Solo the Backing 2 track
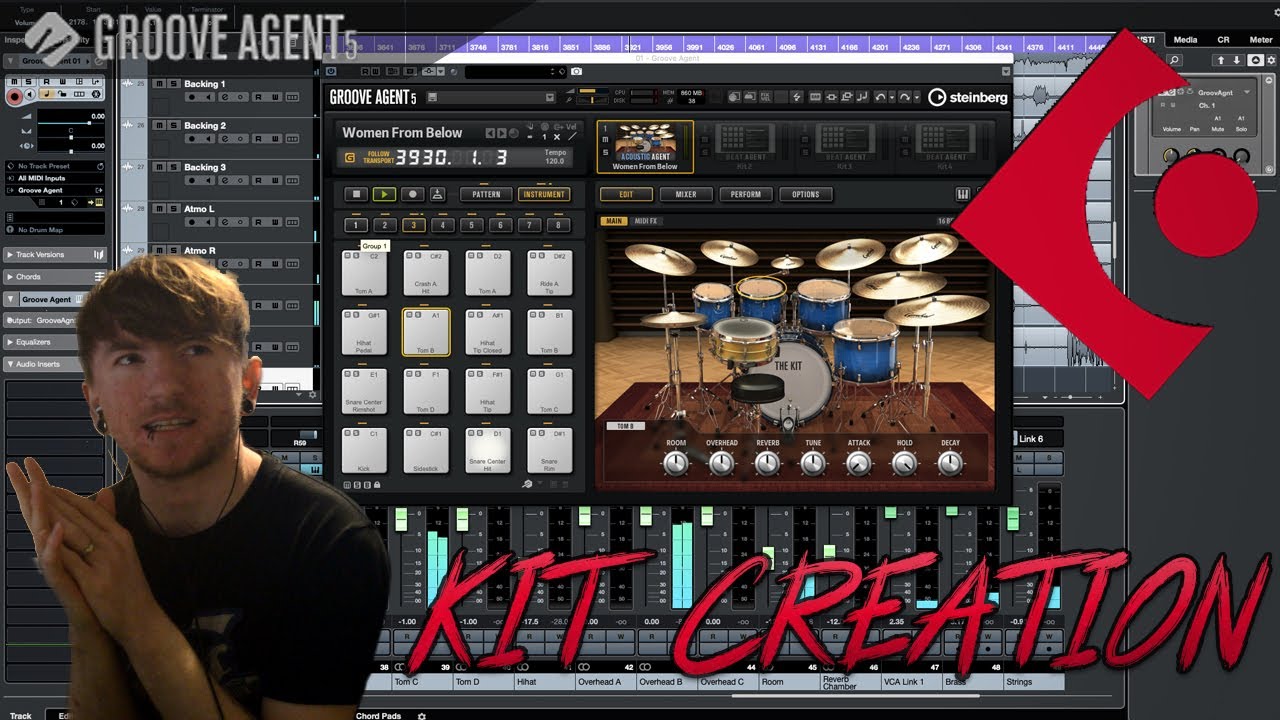1280x720 pixels. point(174,126)
